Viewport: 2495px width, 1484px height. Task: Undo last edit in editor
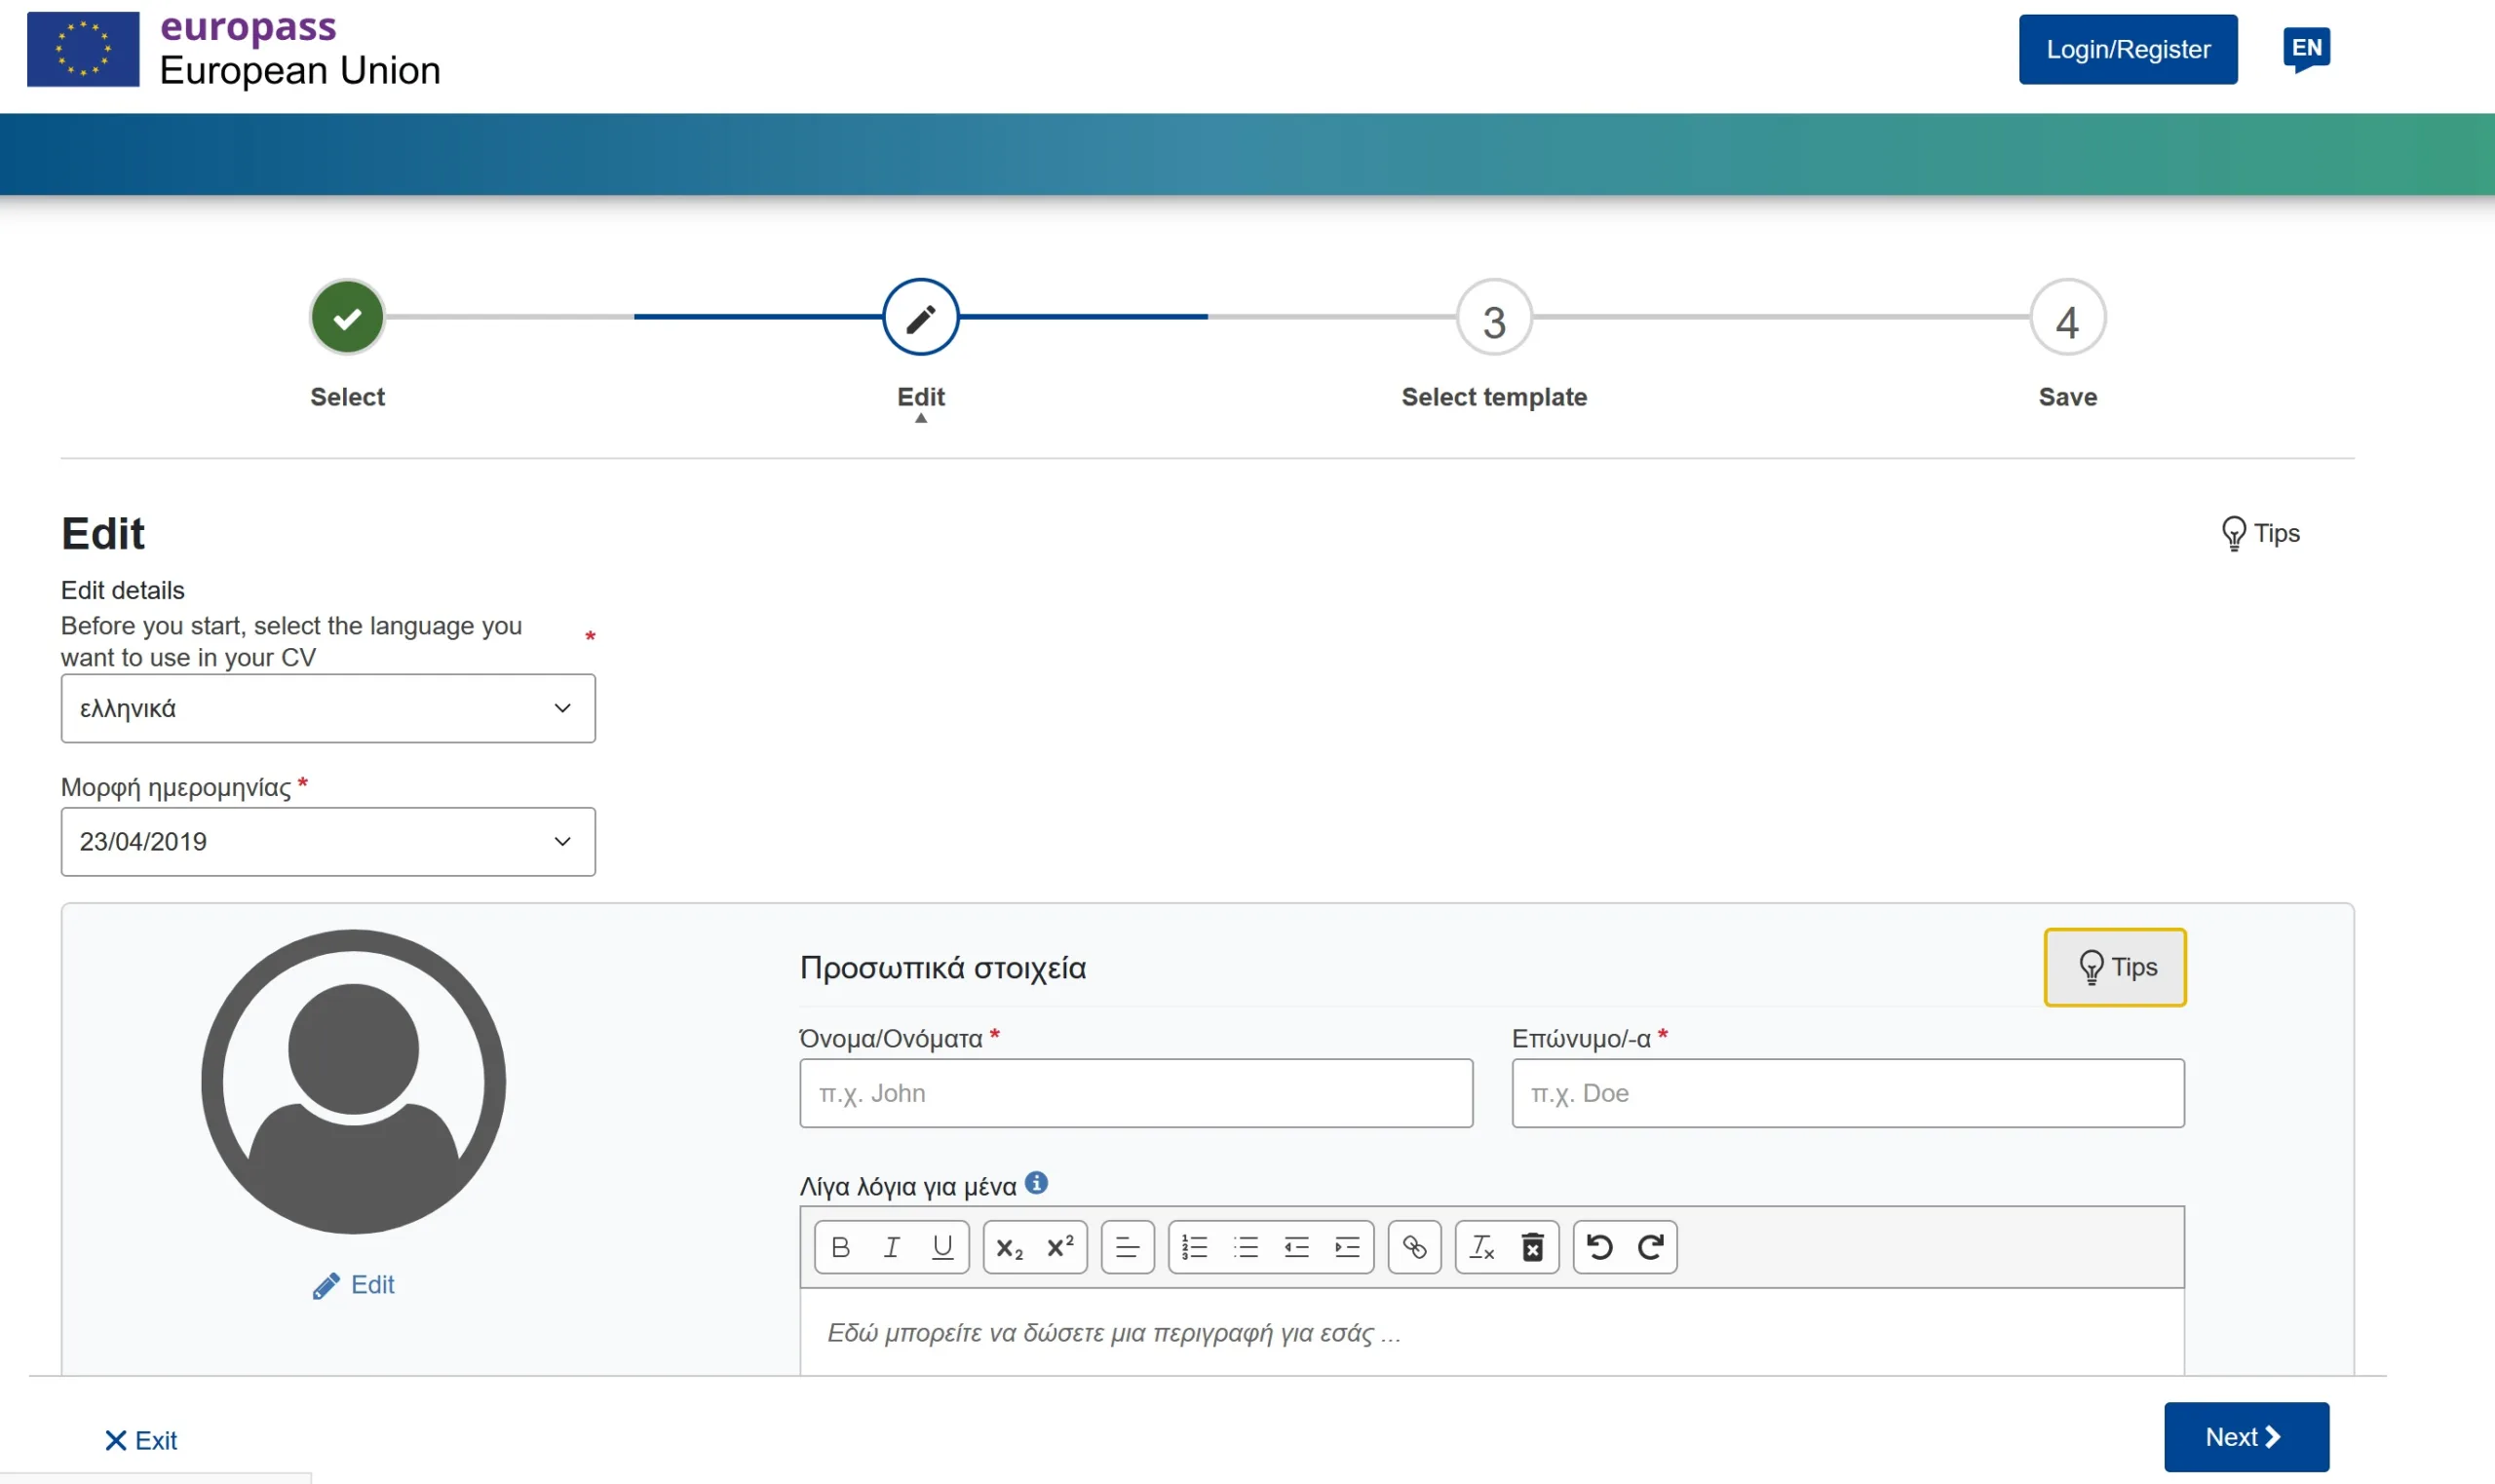point(1600,1247)
